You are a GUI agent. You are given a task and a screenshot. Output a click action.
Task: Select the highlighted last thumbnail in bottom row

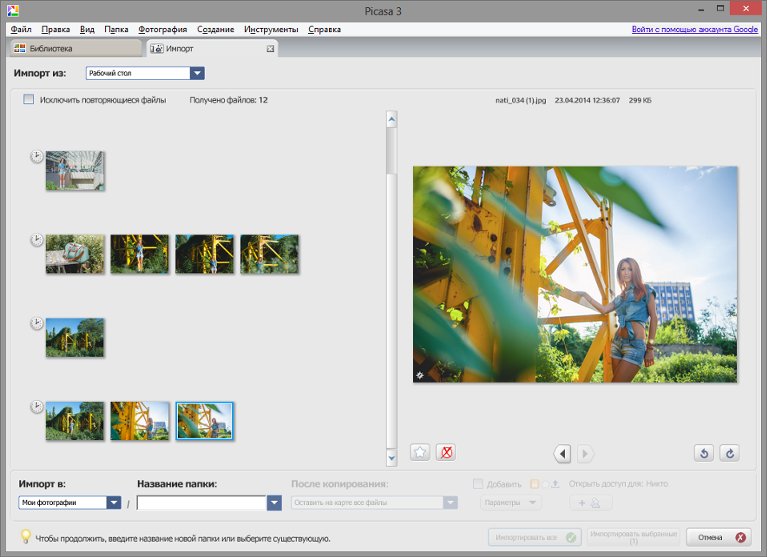coord(204,421)
